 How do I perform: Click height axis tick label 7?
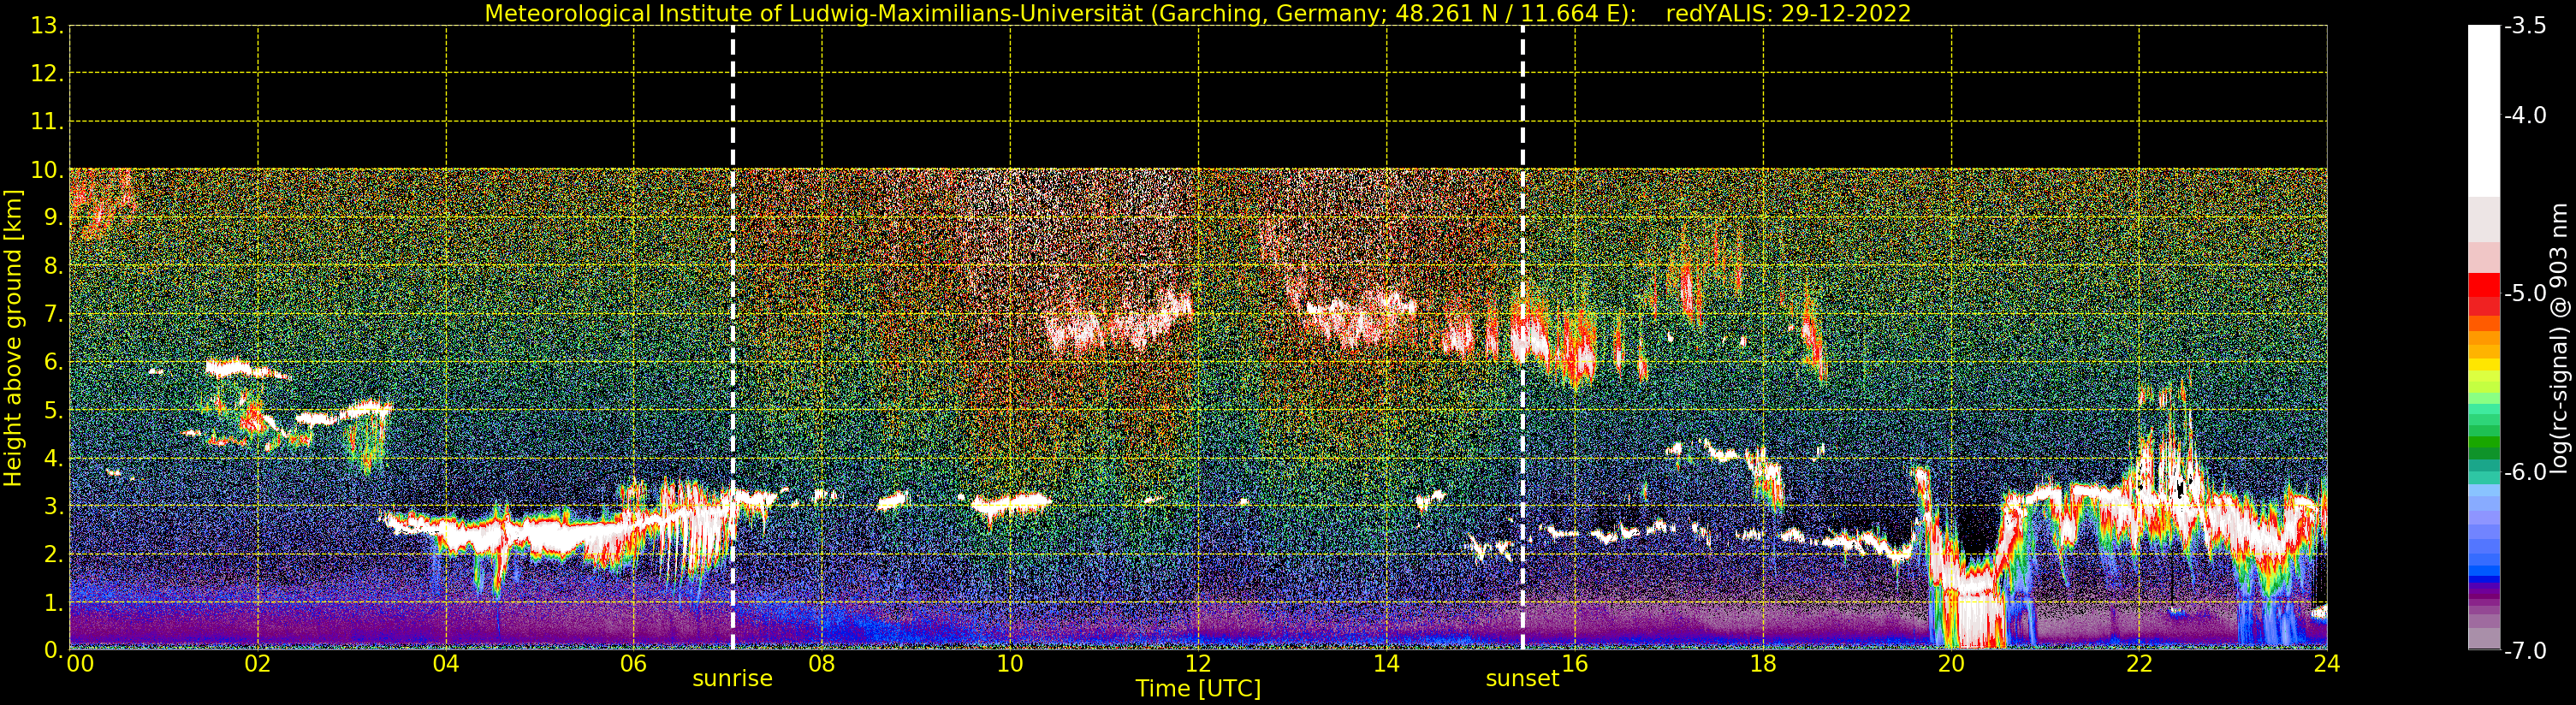52,314
